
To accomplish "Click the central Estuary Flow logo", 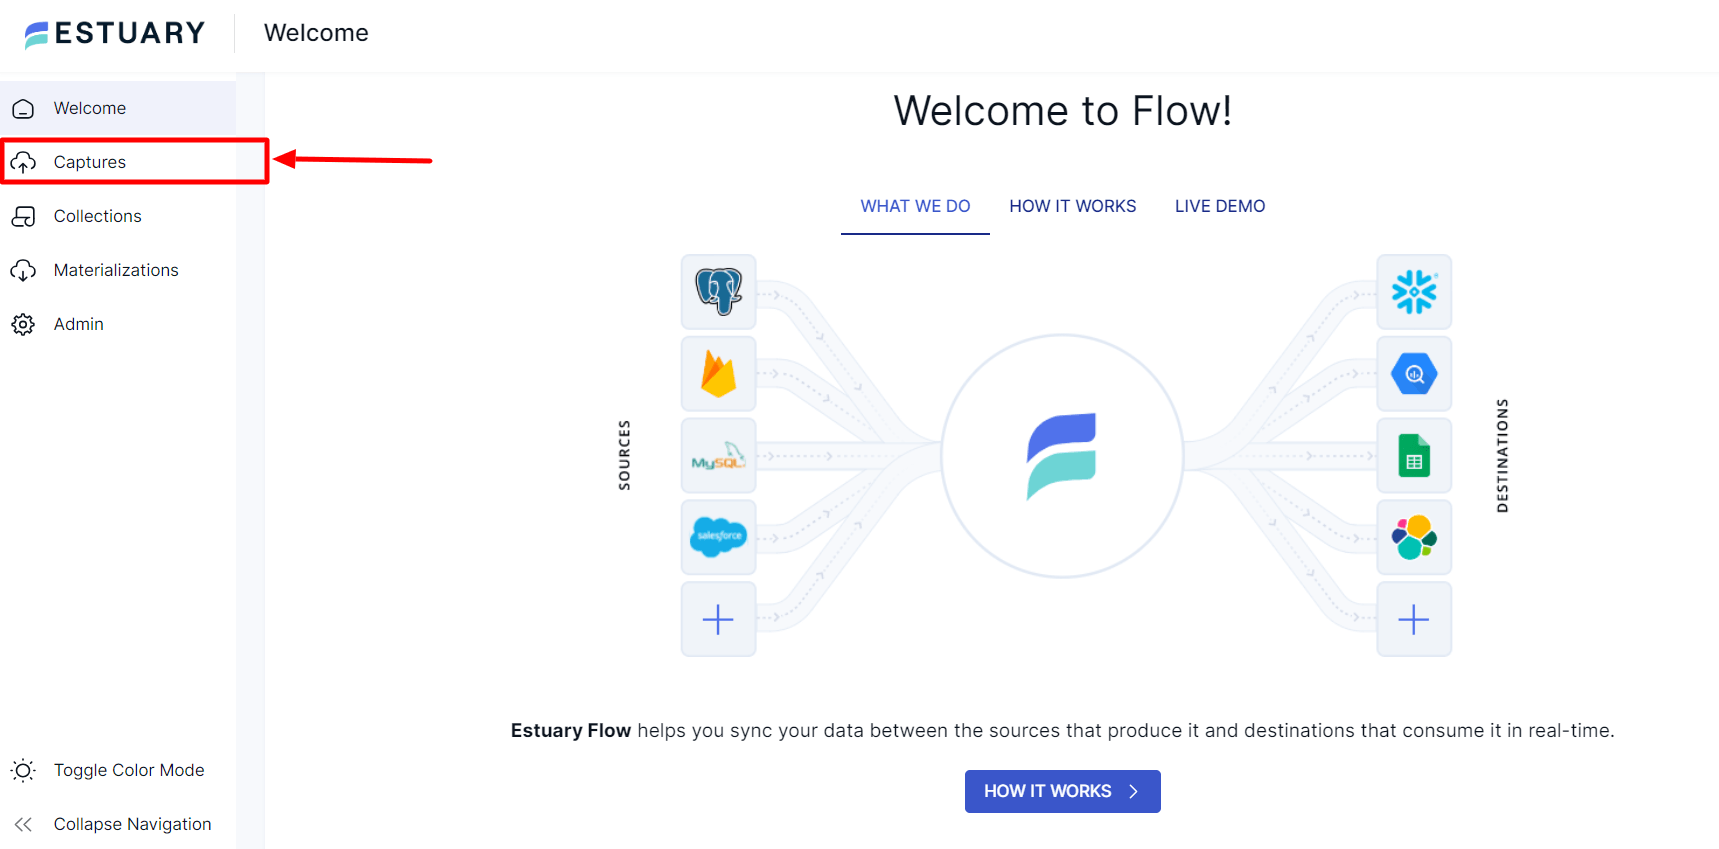I will click(1062, 456).
